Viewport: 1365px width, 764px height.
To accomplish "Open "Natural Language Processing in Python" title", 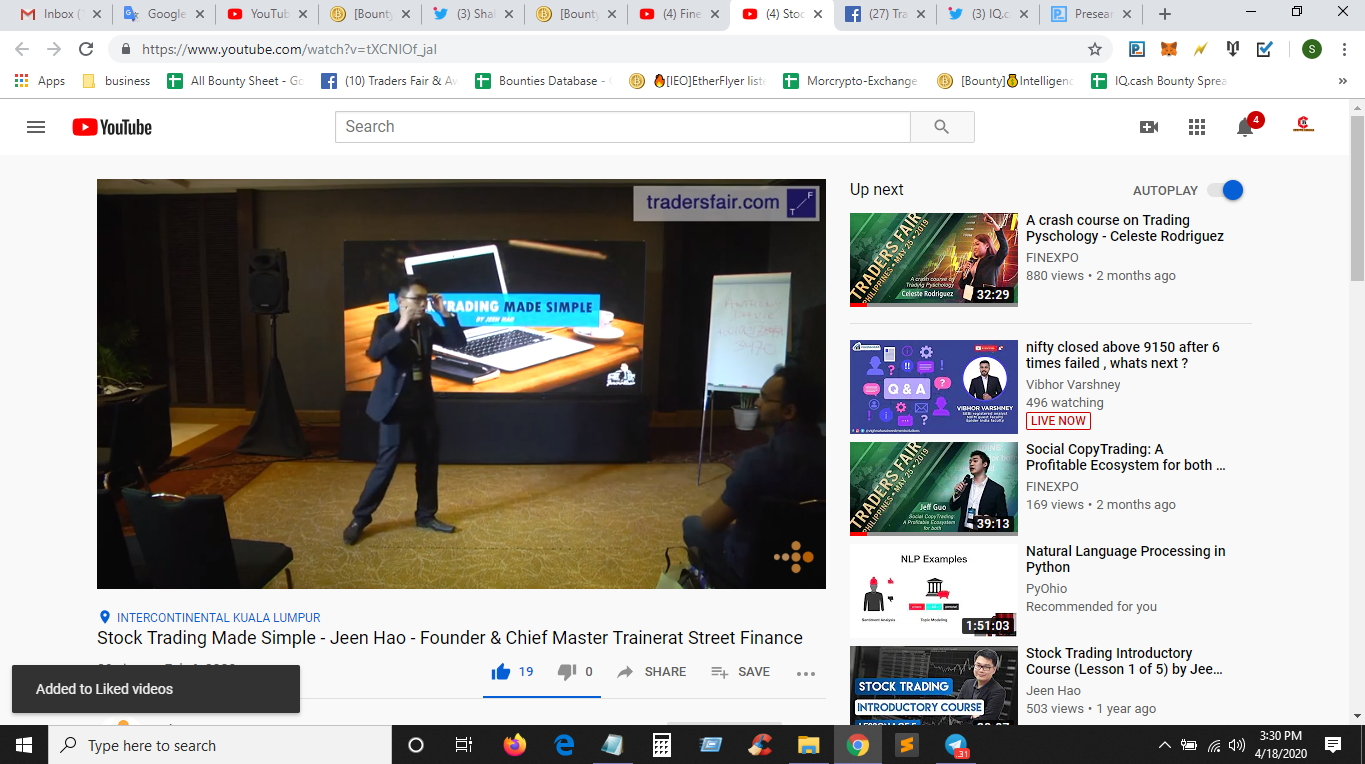I will (x=1125, y=559).
